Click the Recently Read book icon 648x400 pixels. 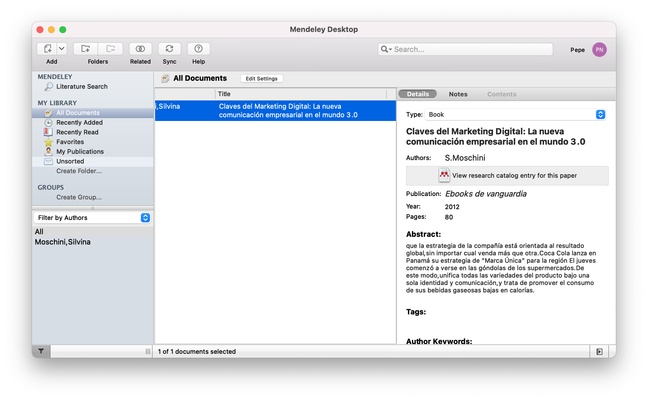48,132
